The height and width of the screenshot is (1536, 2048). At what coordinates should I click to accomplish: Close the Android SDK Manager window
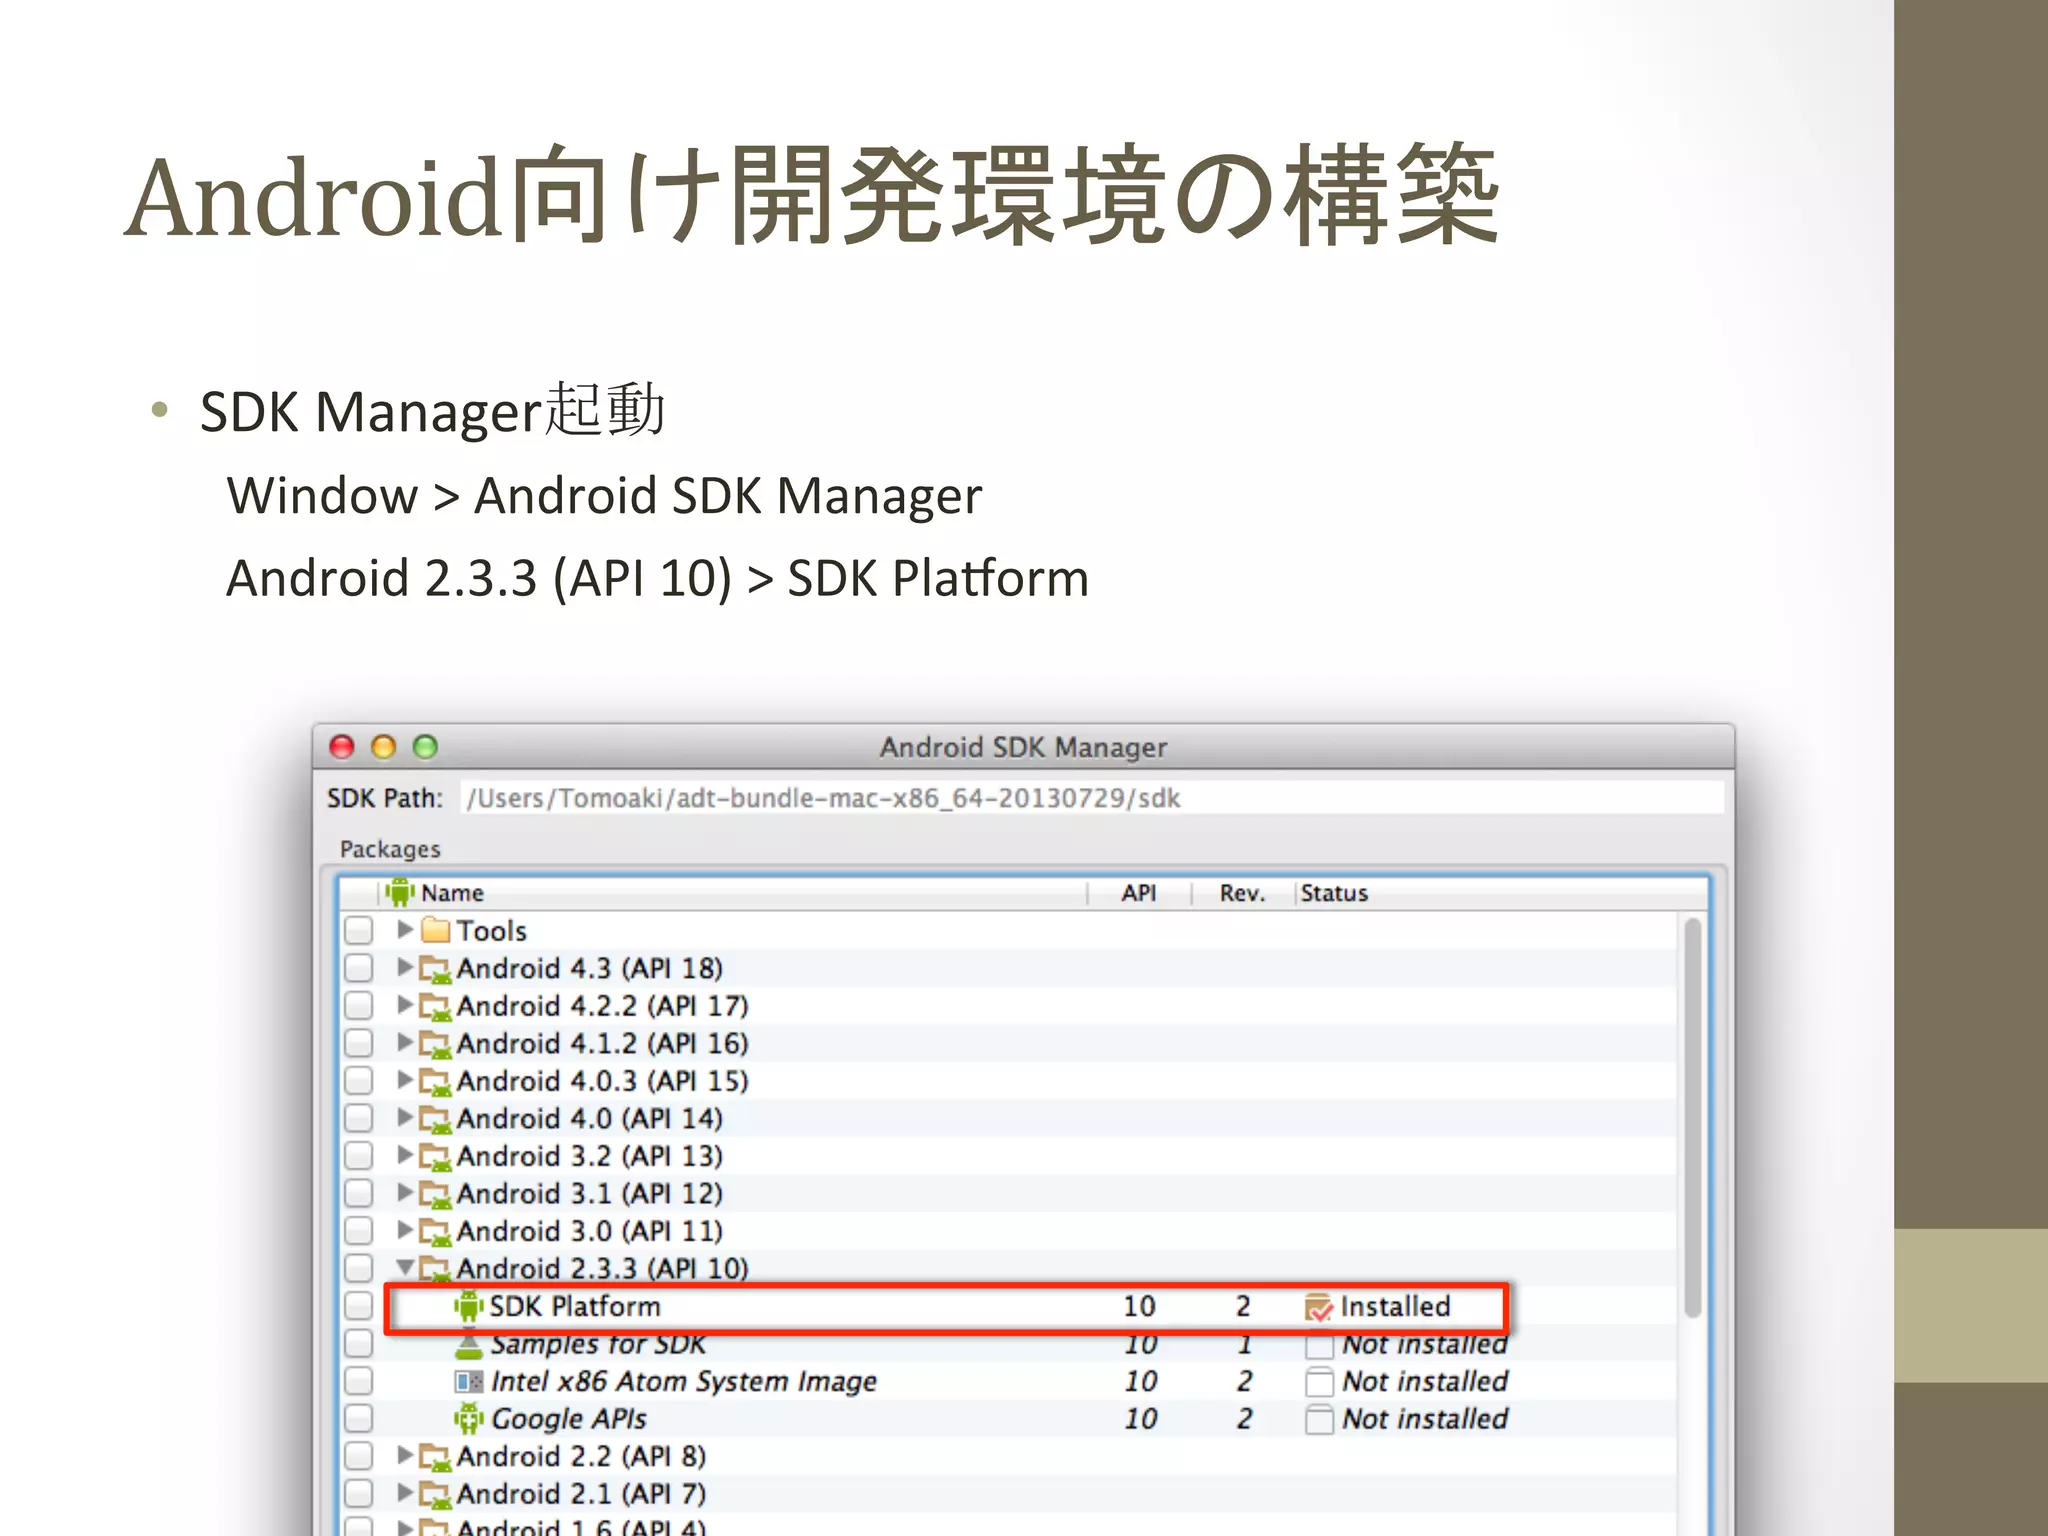[342, 747]
